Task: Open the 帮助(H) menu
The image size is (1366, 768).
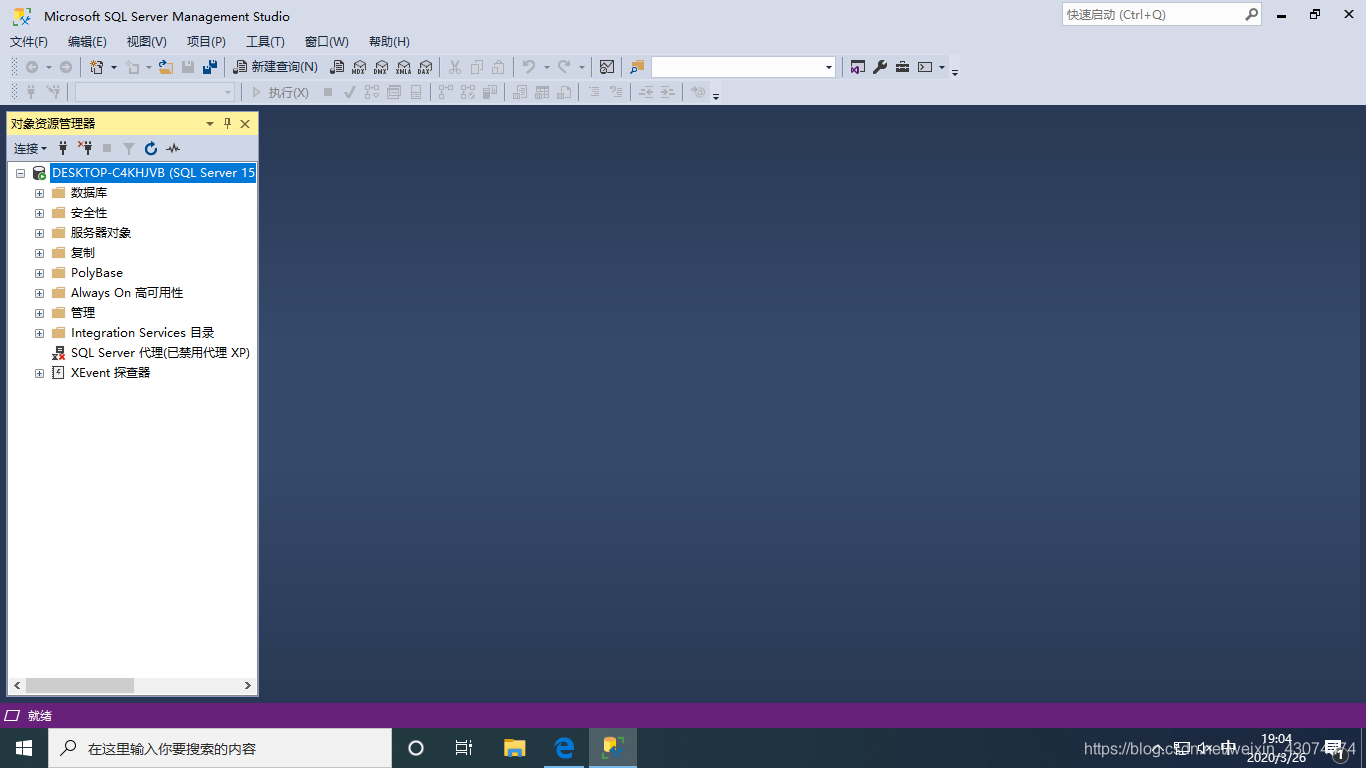Action: [389, 41]
